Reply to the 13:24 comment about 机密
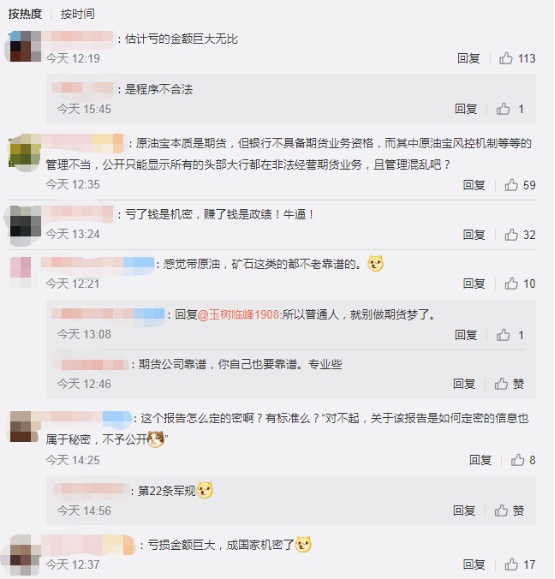This screenshot has height=579, width=555. (x=474, y=234)
